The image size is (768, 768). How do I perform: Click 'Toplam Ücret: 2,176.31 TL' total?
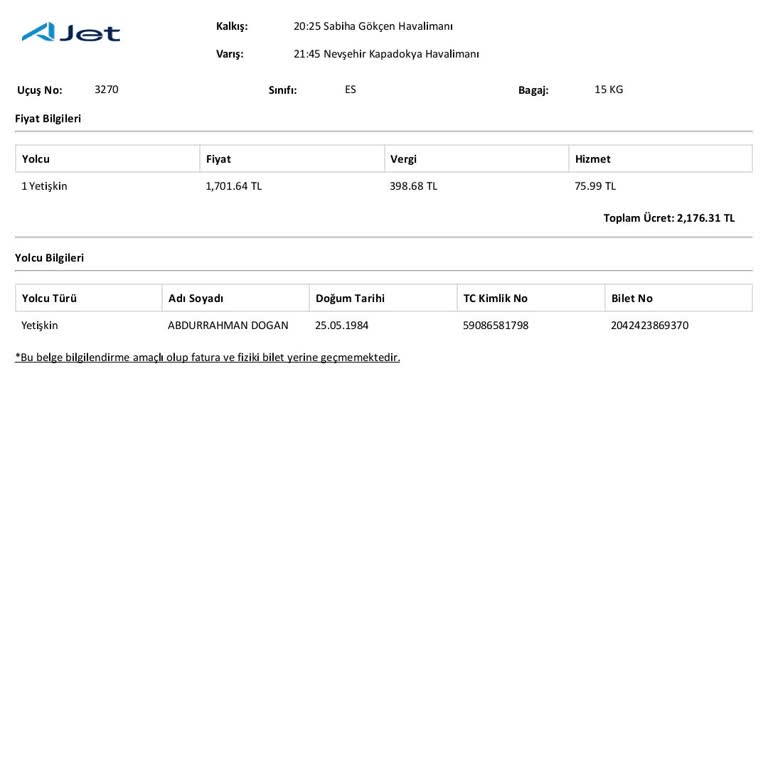click(x=669, y=218)
